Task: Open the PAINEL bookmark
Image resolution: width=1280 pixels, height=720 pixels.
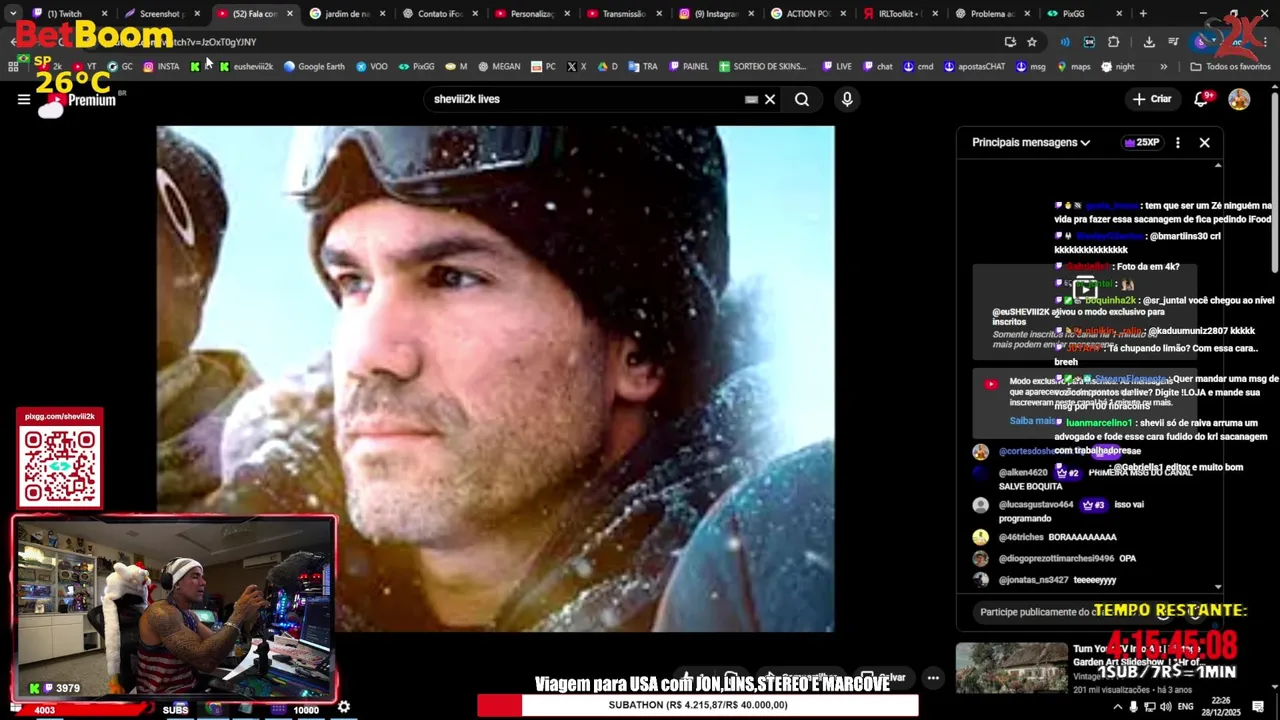Action: (688, 67)
